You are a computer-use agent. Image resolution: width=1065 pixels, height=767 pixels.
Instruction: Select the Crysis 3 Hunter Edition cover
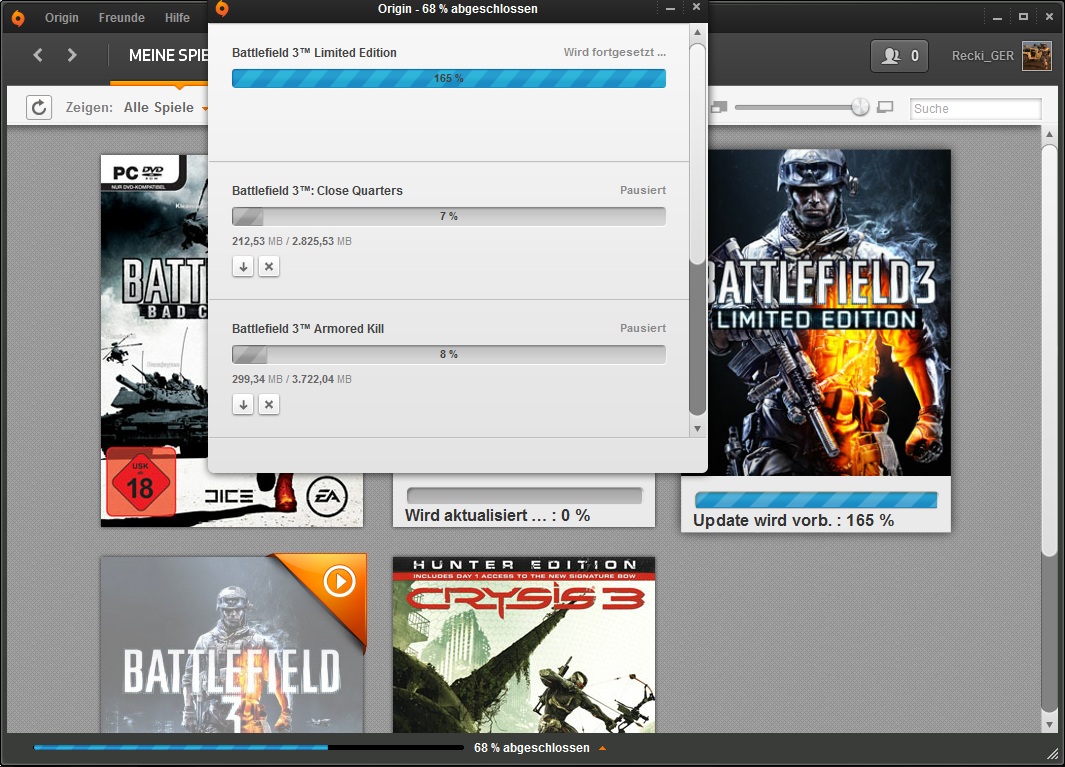[x=524, y=645]
